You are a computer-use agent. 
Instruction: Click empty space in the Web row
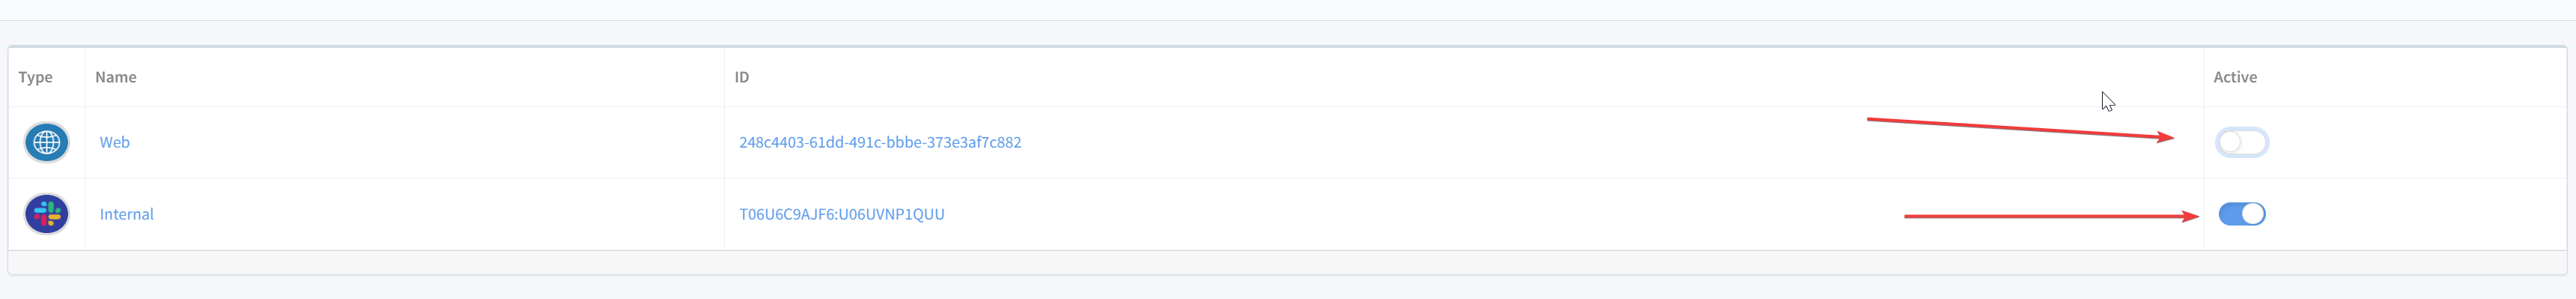pos(1400,142)
